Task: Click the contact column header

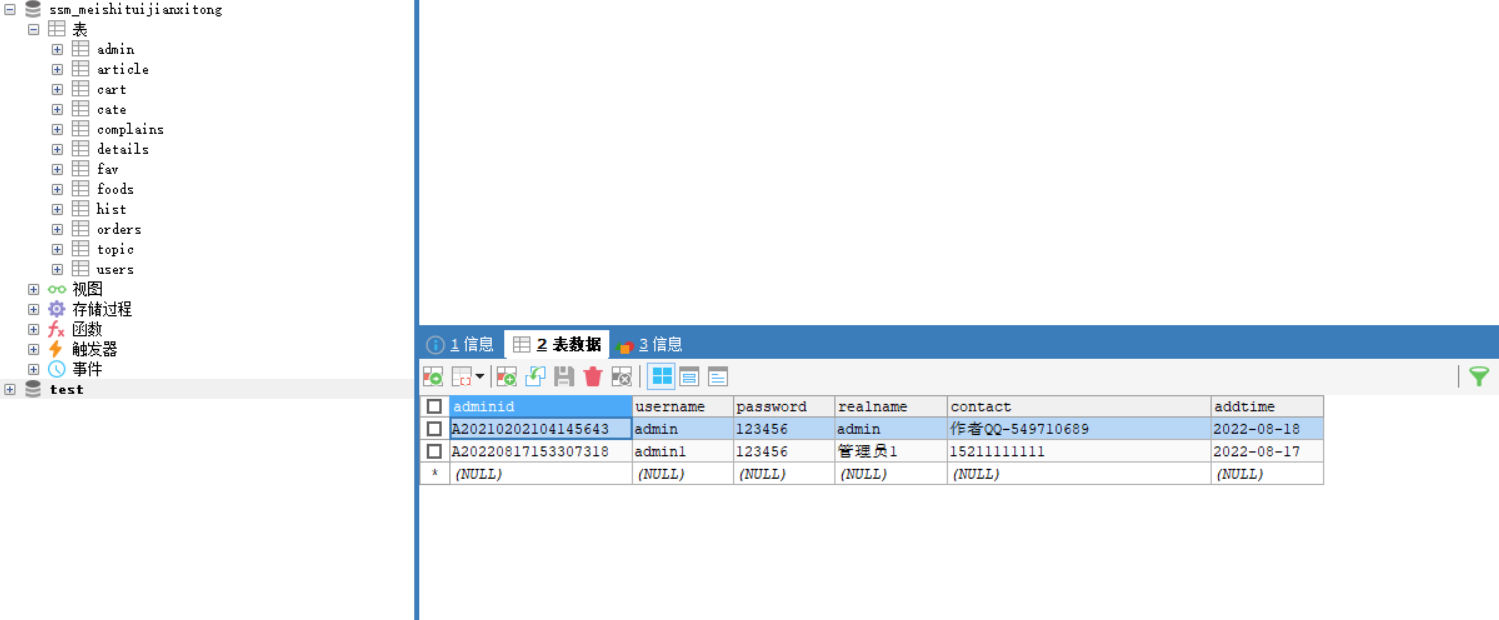Action: tap(1079, 407)
